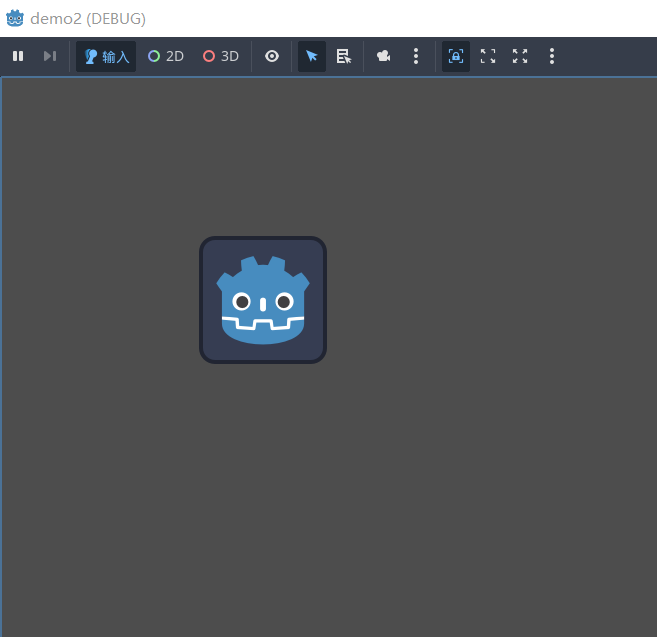Screen dimensions: 657x637
Task: Toggle the embedded game lock icon
Action: 456,56
